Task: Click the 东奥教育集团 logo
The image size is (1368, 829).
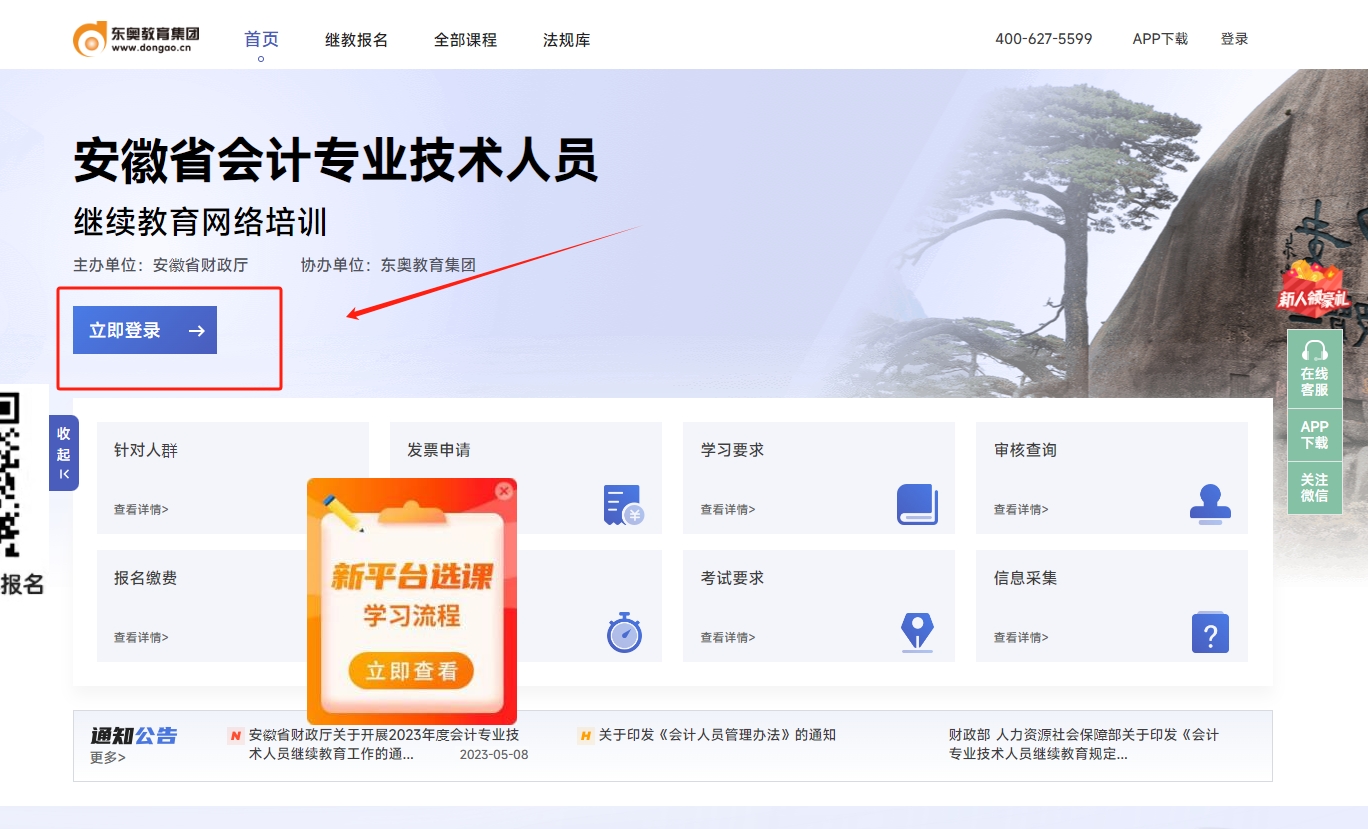Action: [138, 36]
